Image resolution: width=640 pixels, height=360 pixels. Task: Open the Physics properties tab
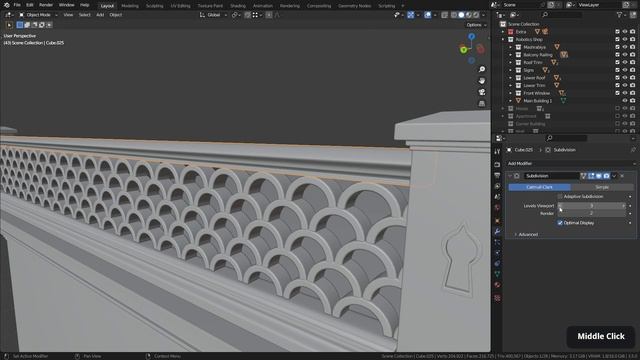tap(497, 253)
